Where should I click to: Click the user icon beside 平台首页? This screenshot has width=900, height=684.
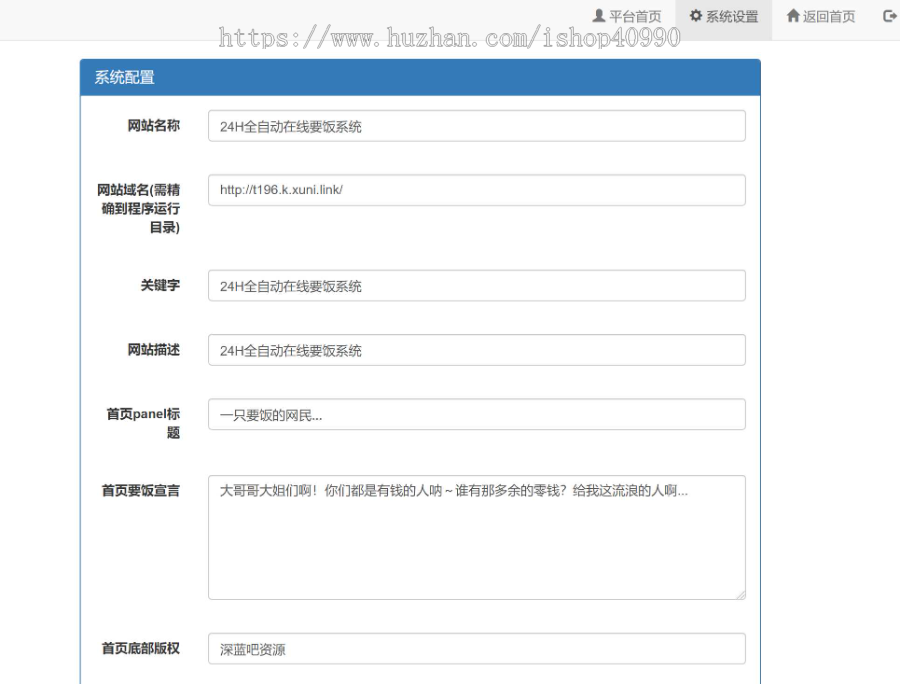tap(599, 15)
